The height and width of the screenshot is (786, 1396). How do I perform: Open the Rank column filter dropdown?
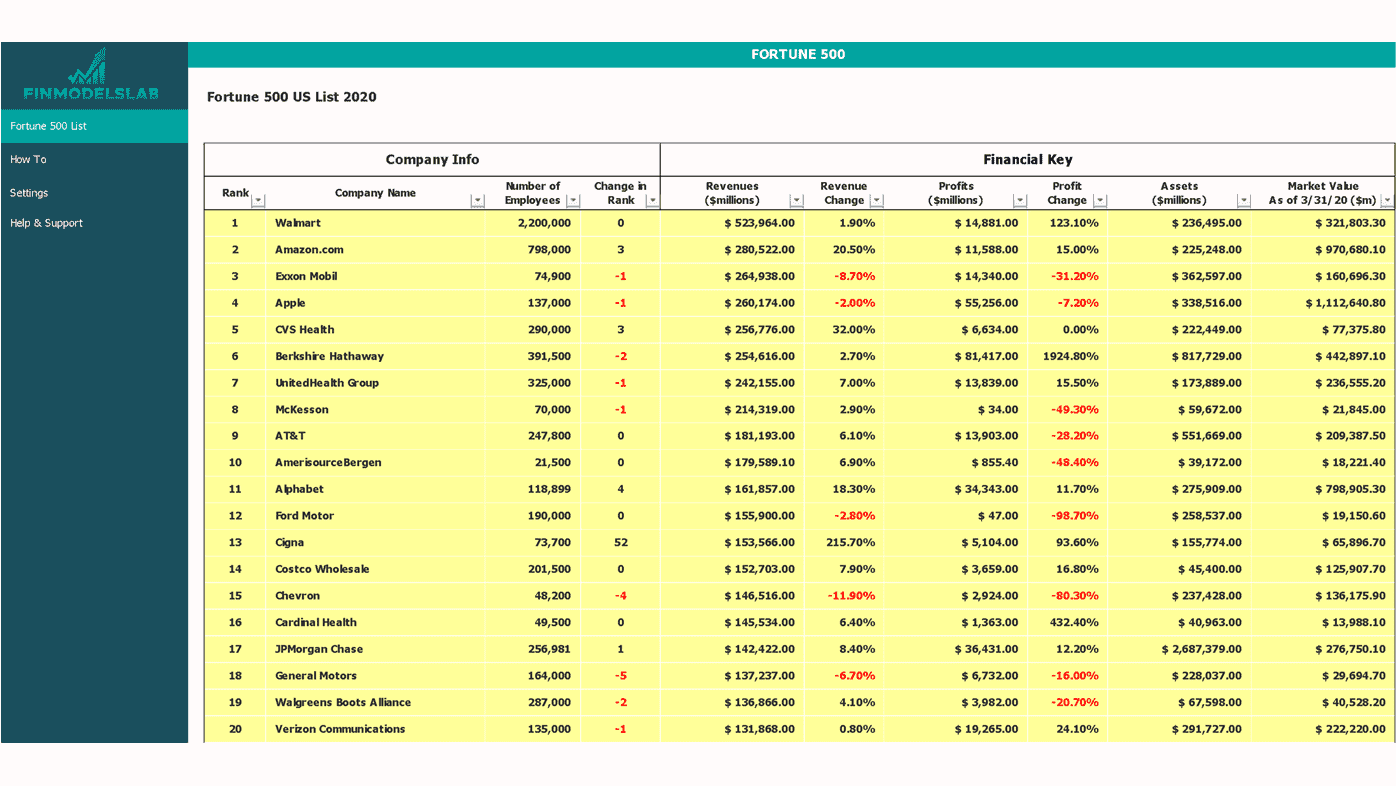pos(259,200)
